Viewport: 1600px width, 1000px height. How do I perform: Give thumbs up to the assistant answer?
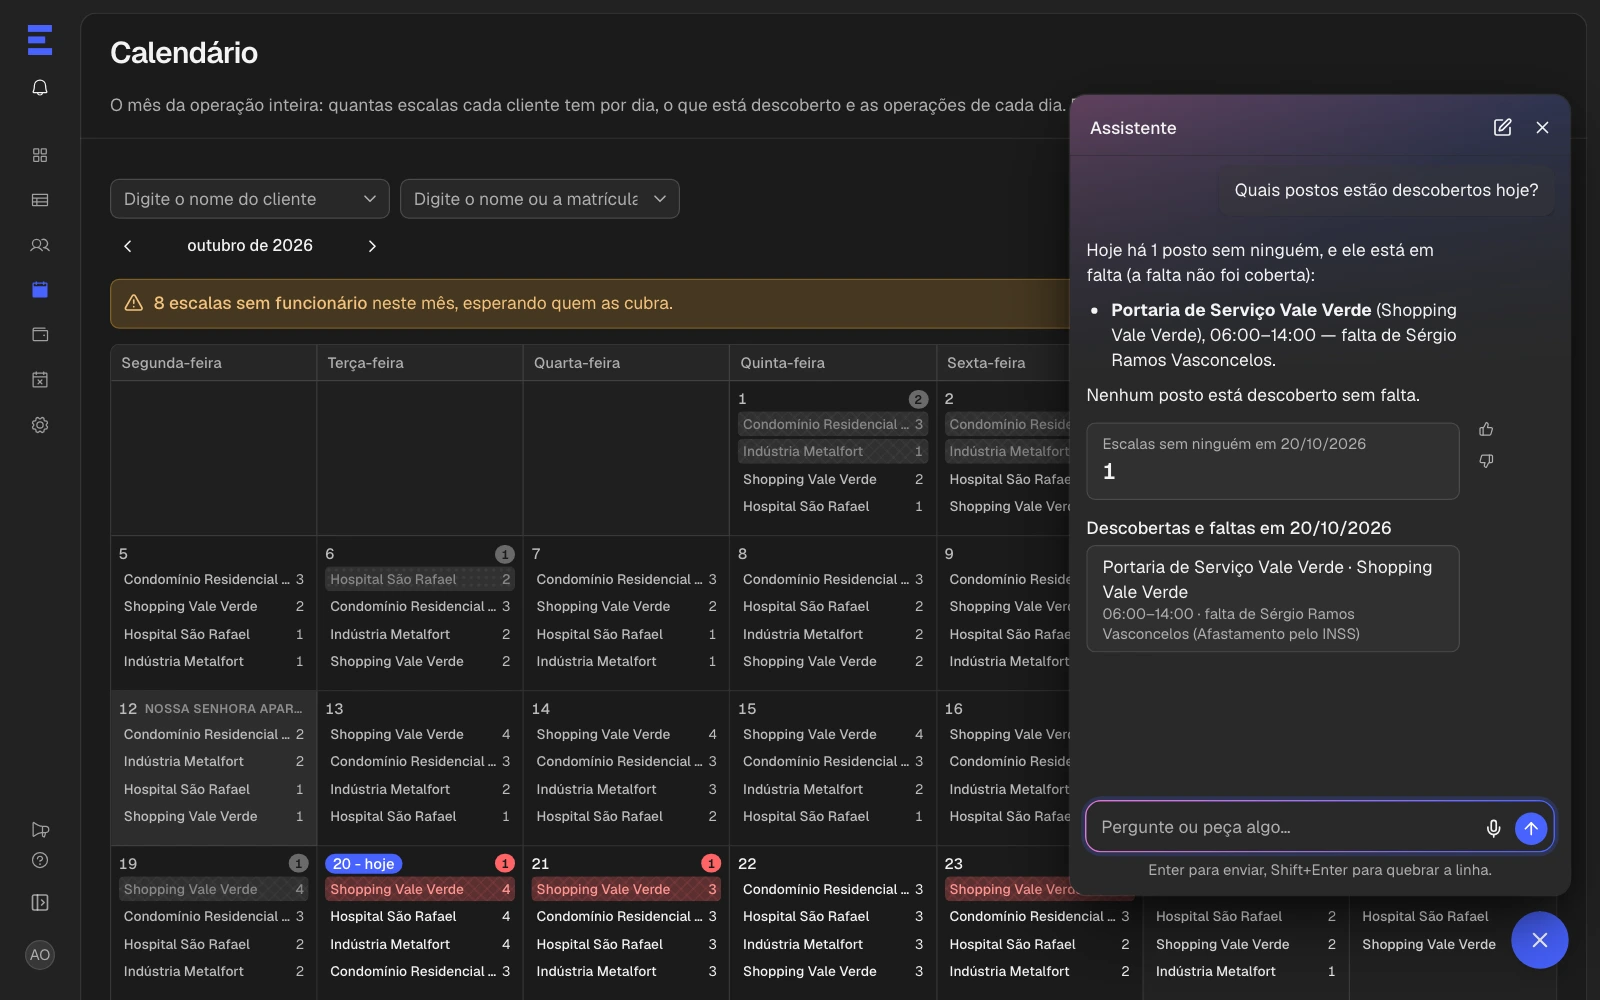click(x=1486, y=429)
